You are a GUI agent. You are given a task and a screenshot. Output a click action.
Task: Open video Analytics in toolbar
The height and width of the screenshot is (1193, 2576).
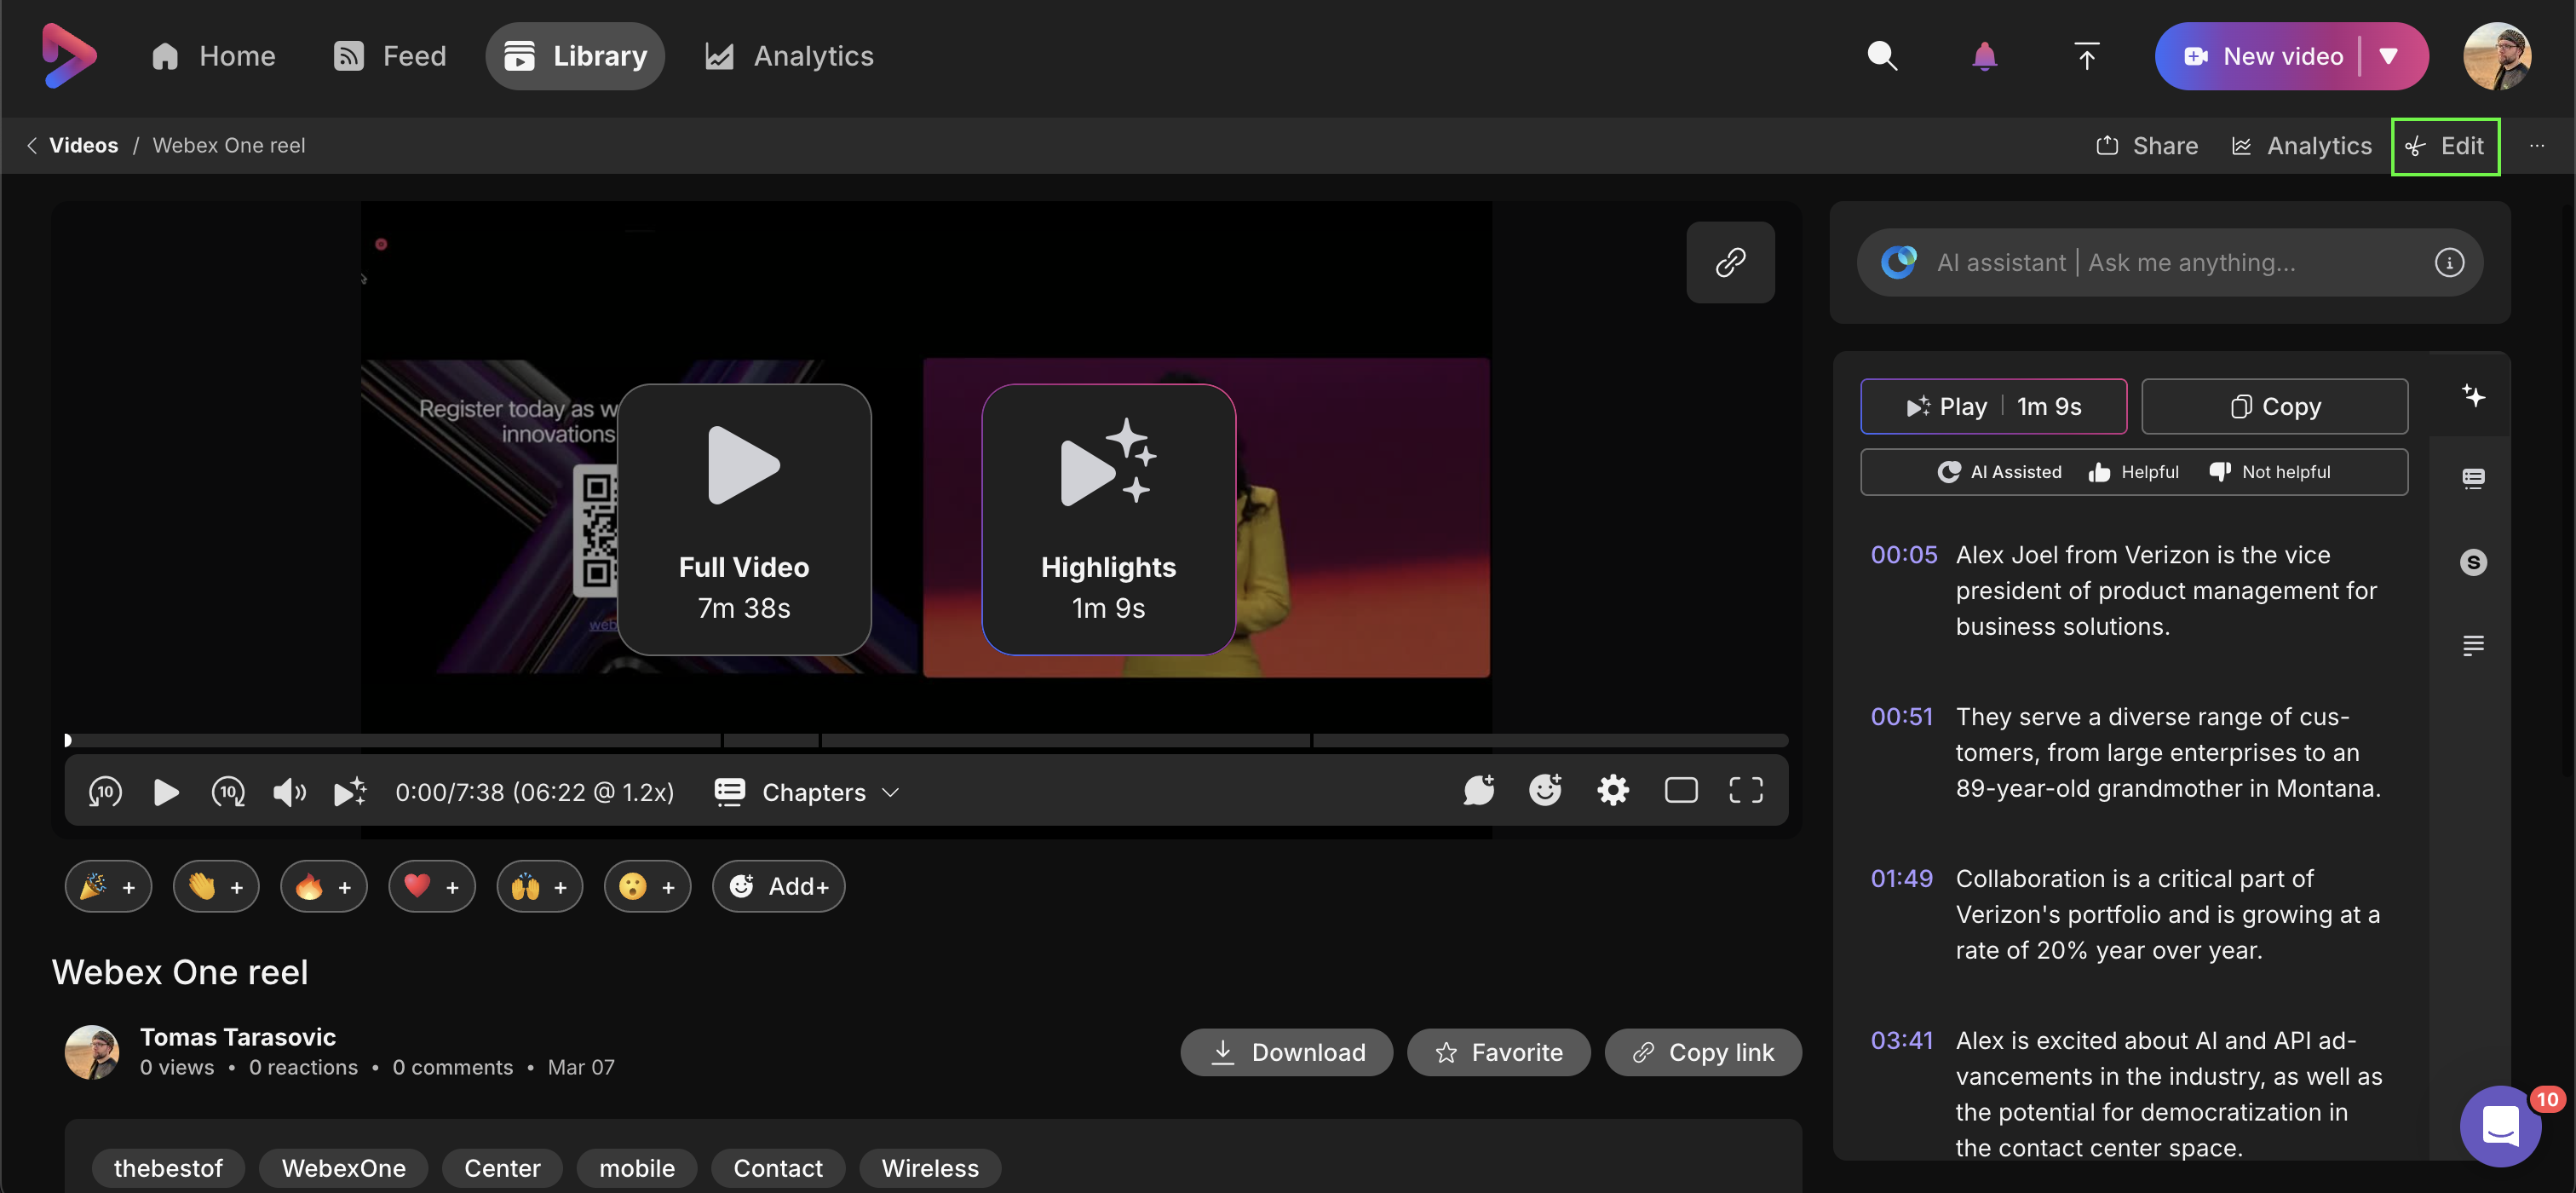(x=2301, y=146)
